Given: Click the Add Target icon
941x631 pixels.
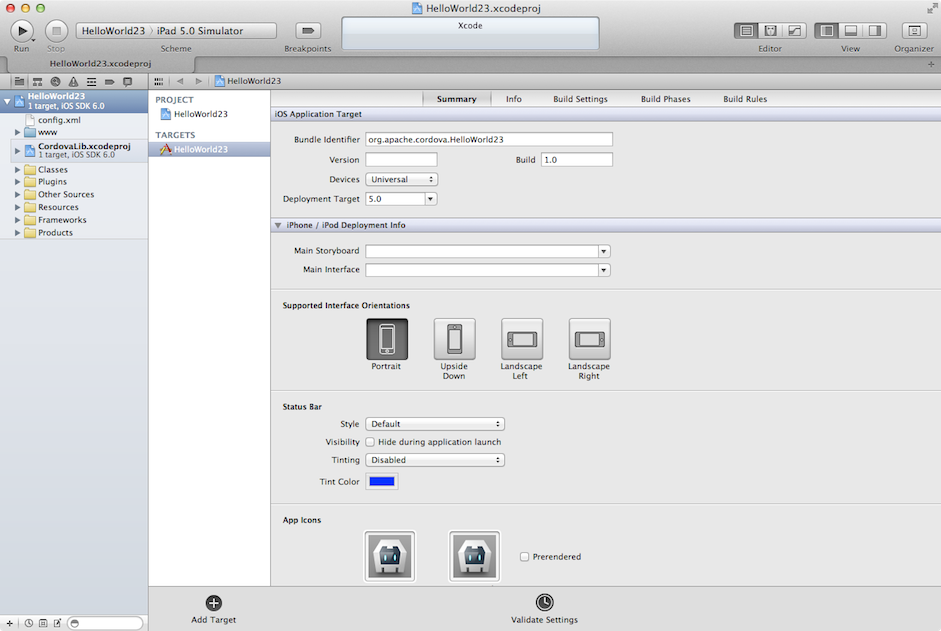Looking at the screenshot, I should [214, 602].
